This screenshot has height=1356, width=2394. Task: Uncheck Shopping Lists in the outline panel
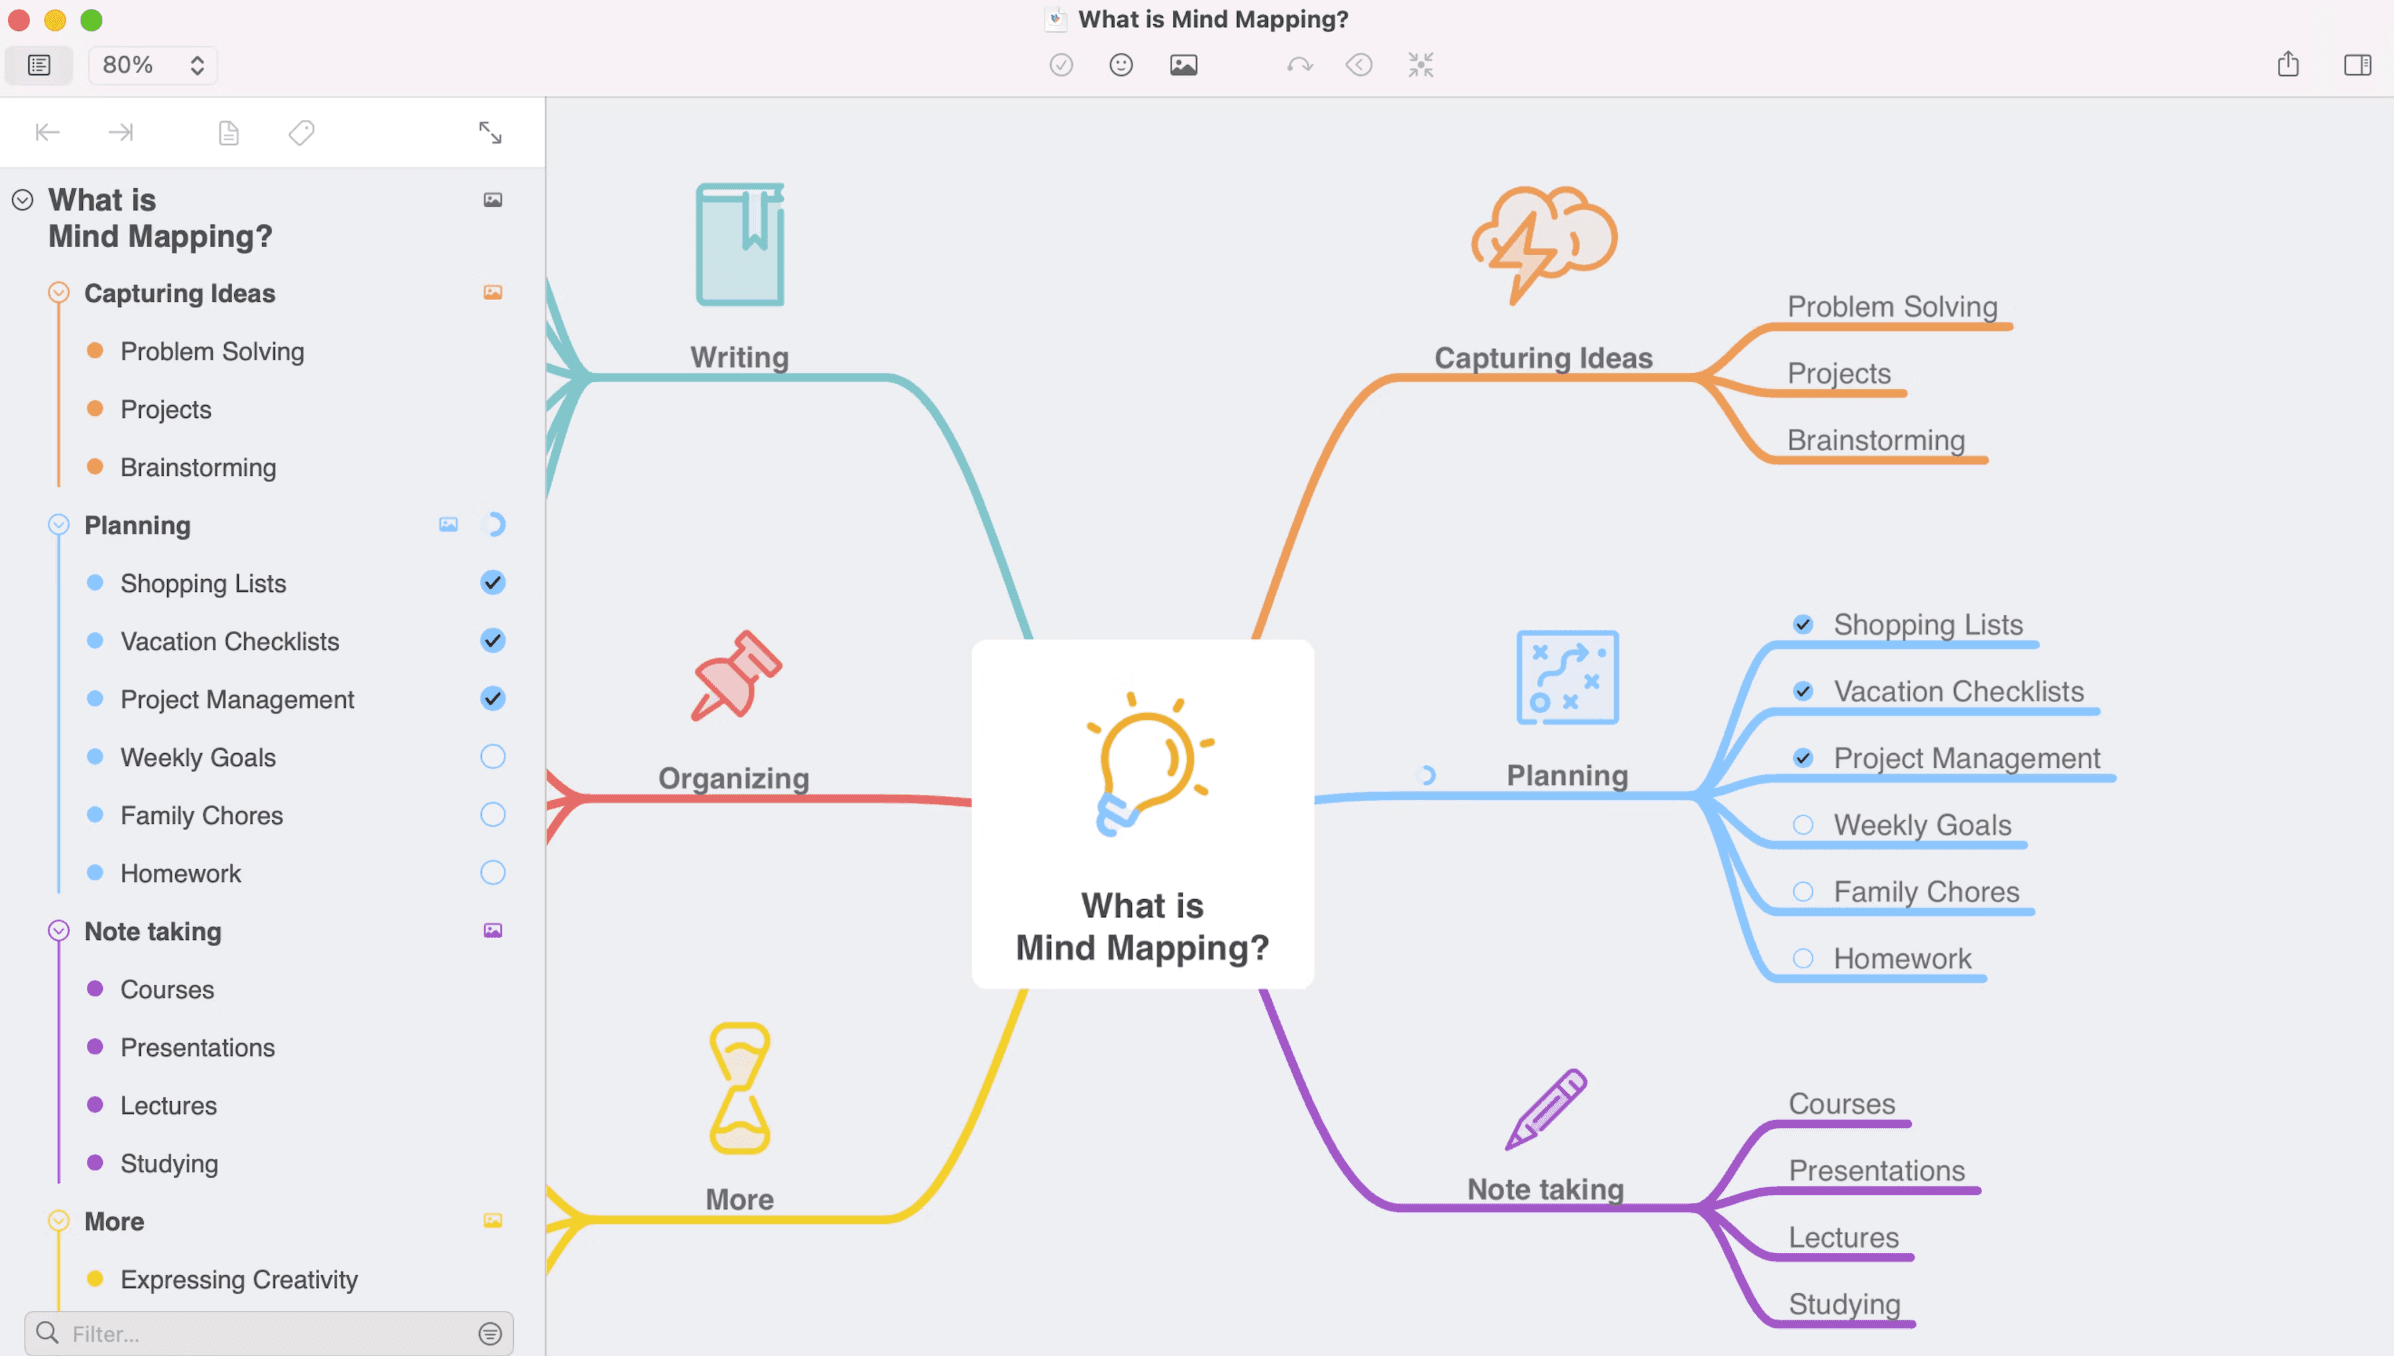click(x=492, y=583)
